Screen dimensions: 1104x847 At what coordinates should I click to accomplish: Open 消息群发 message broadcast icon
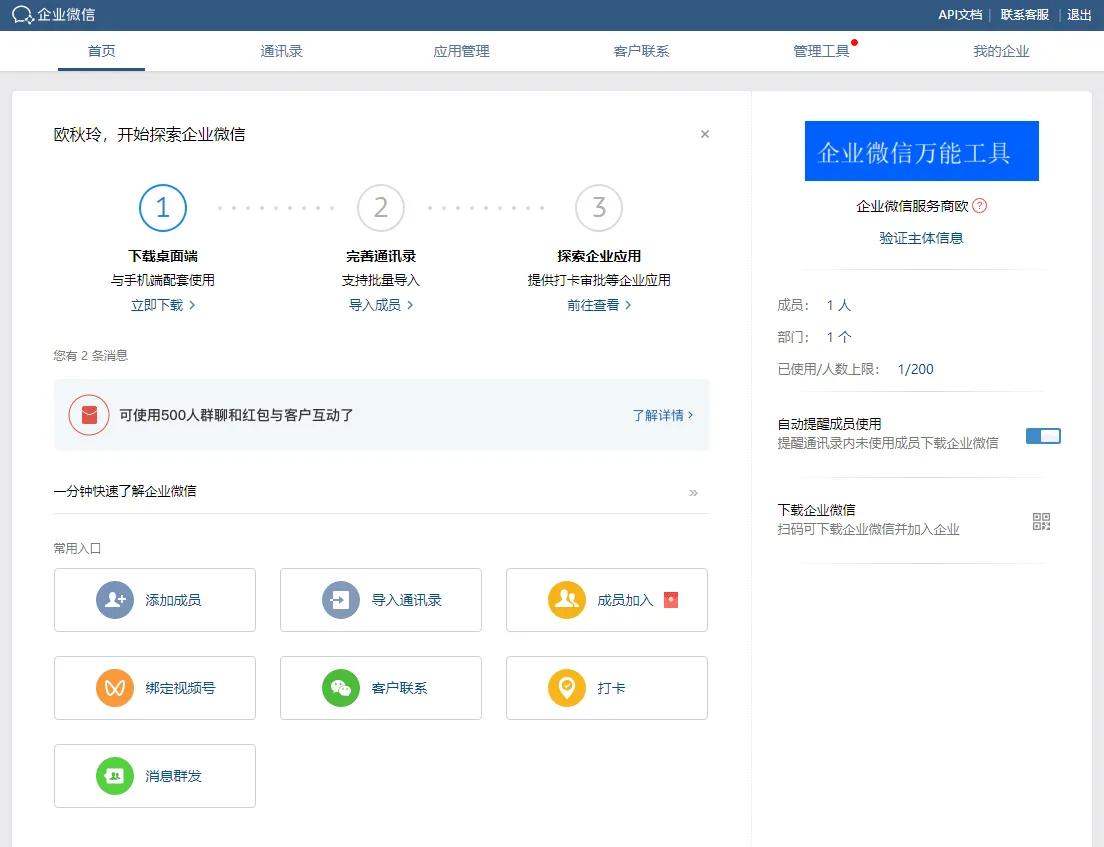115,775
